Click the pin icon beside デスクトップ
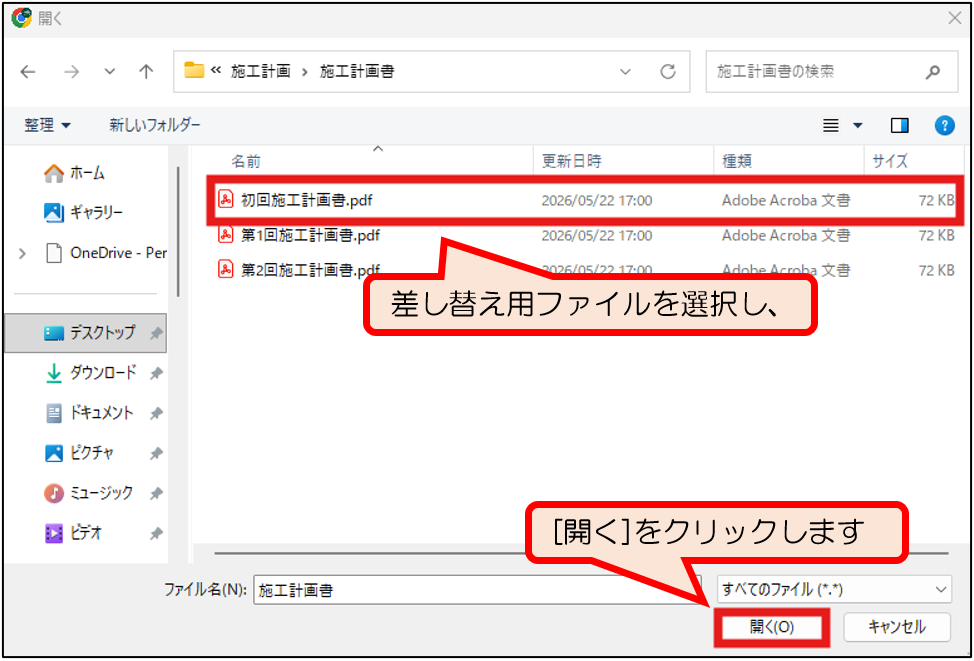Image resolution: width=974 pixels, height=661 pixels. pos(156,334)
